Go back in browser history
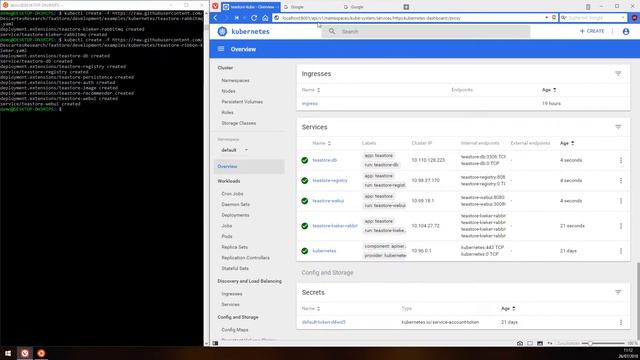 pyautogui.click(x=216, y=18)
